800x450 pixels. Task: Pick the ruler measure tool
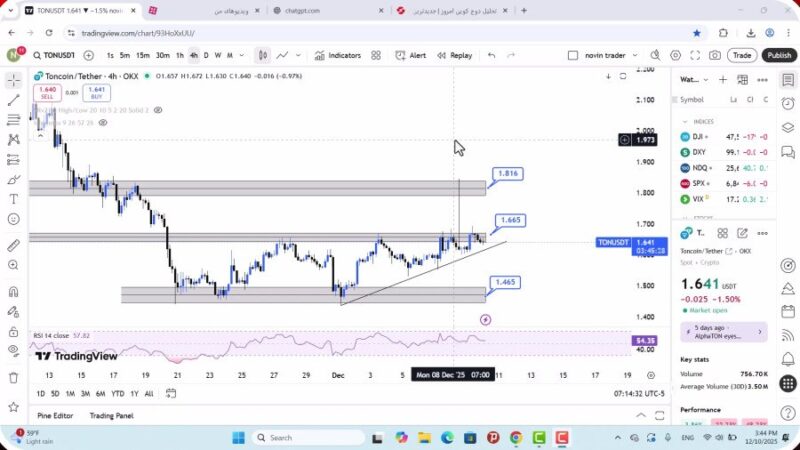pyautogui.click(x=13, y=245)
